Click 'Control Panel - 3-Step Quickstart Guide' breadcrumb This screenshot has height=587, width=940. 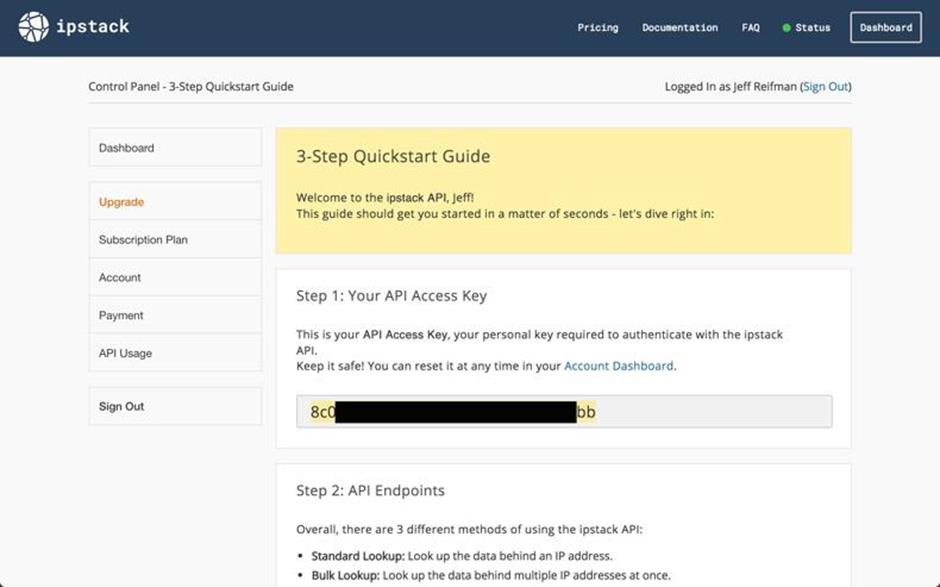191,86
